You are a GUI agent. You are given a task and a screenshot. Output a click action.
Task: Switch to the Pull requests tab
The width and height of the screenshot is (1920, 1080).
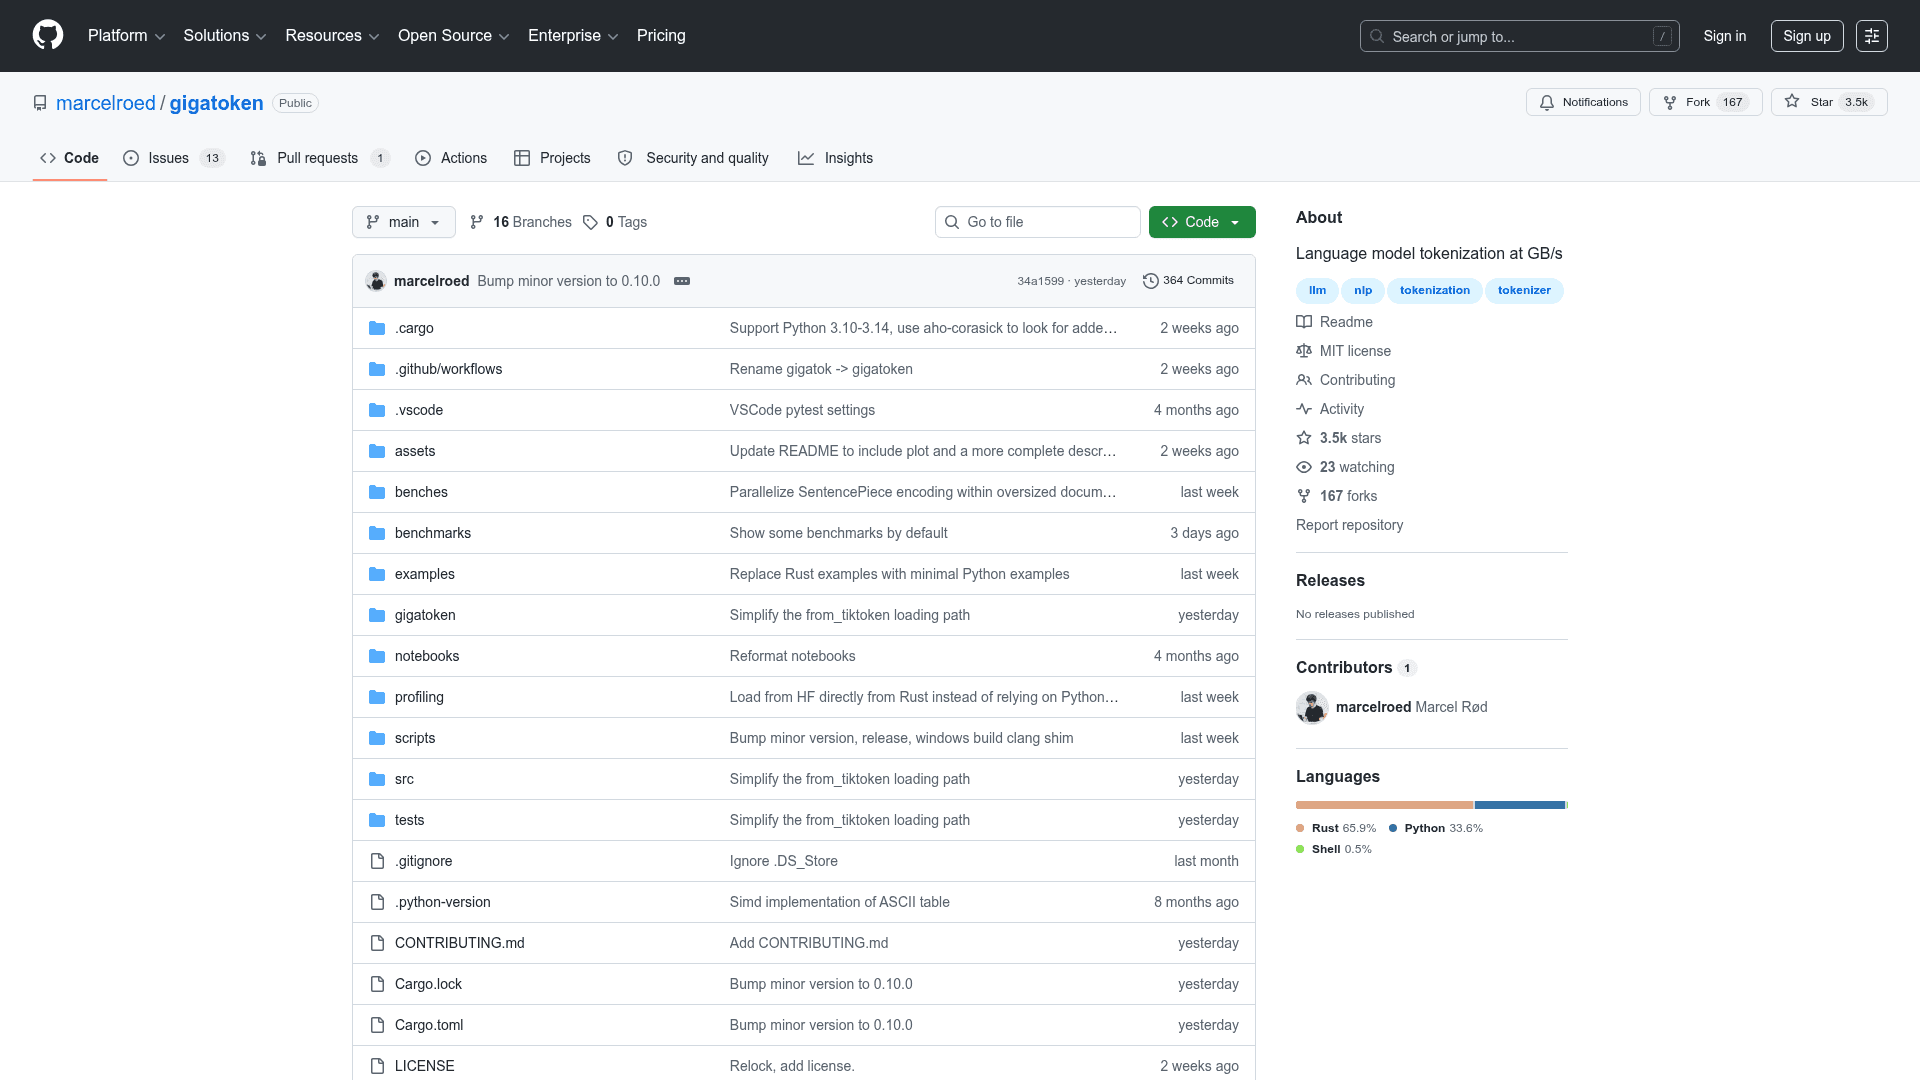pyautogui.click(x=319, y=158)
